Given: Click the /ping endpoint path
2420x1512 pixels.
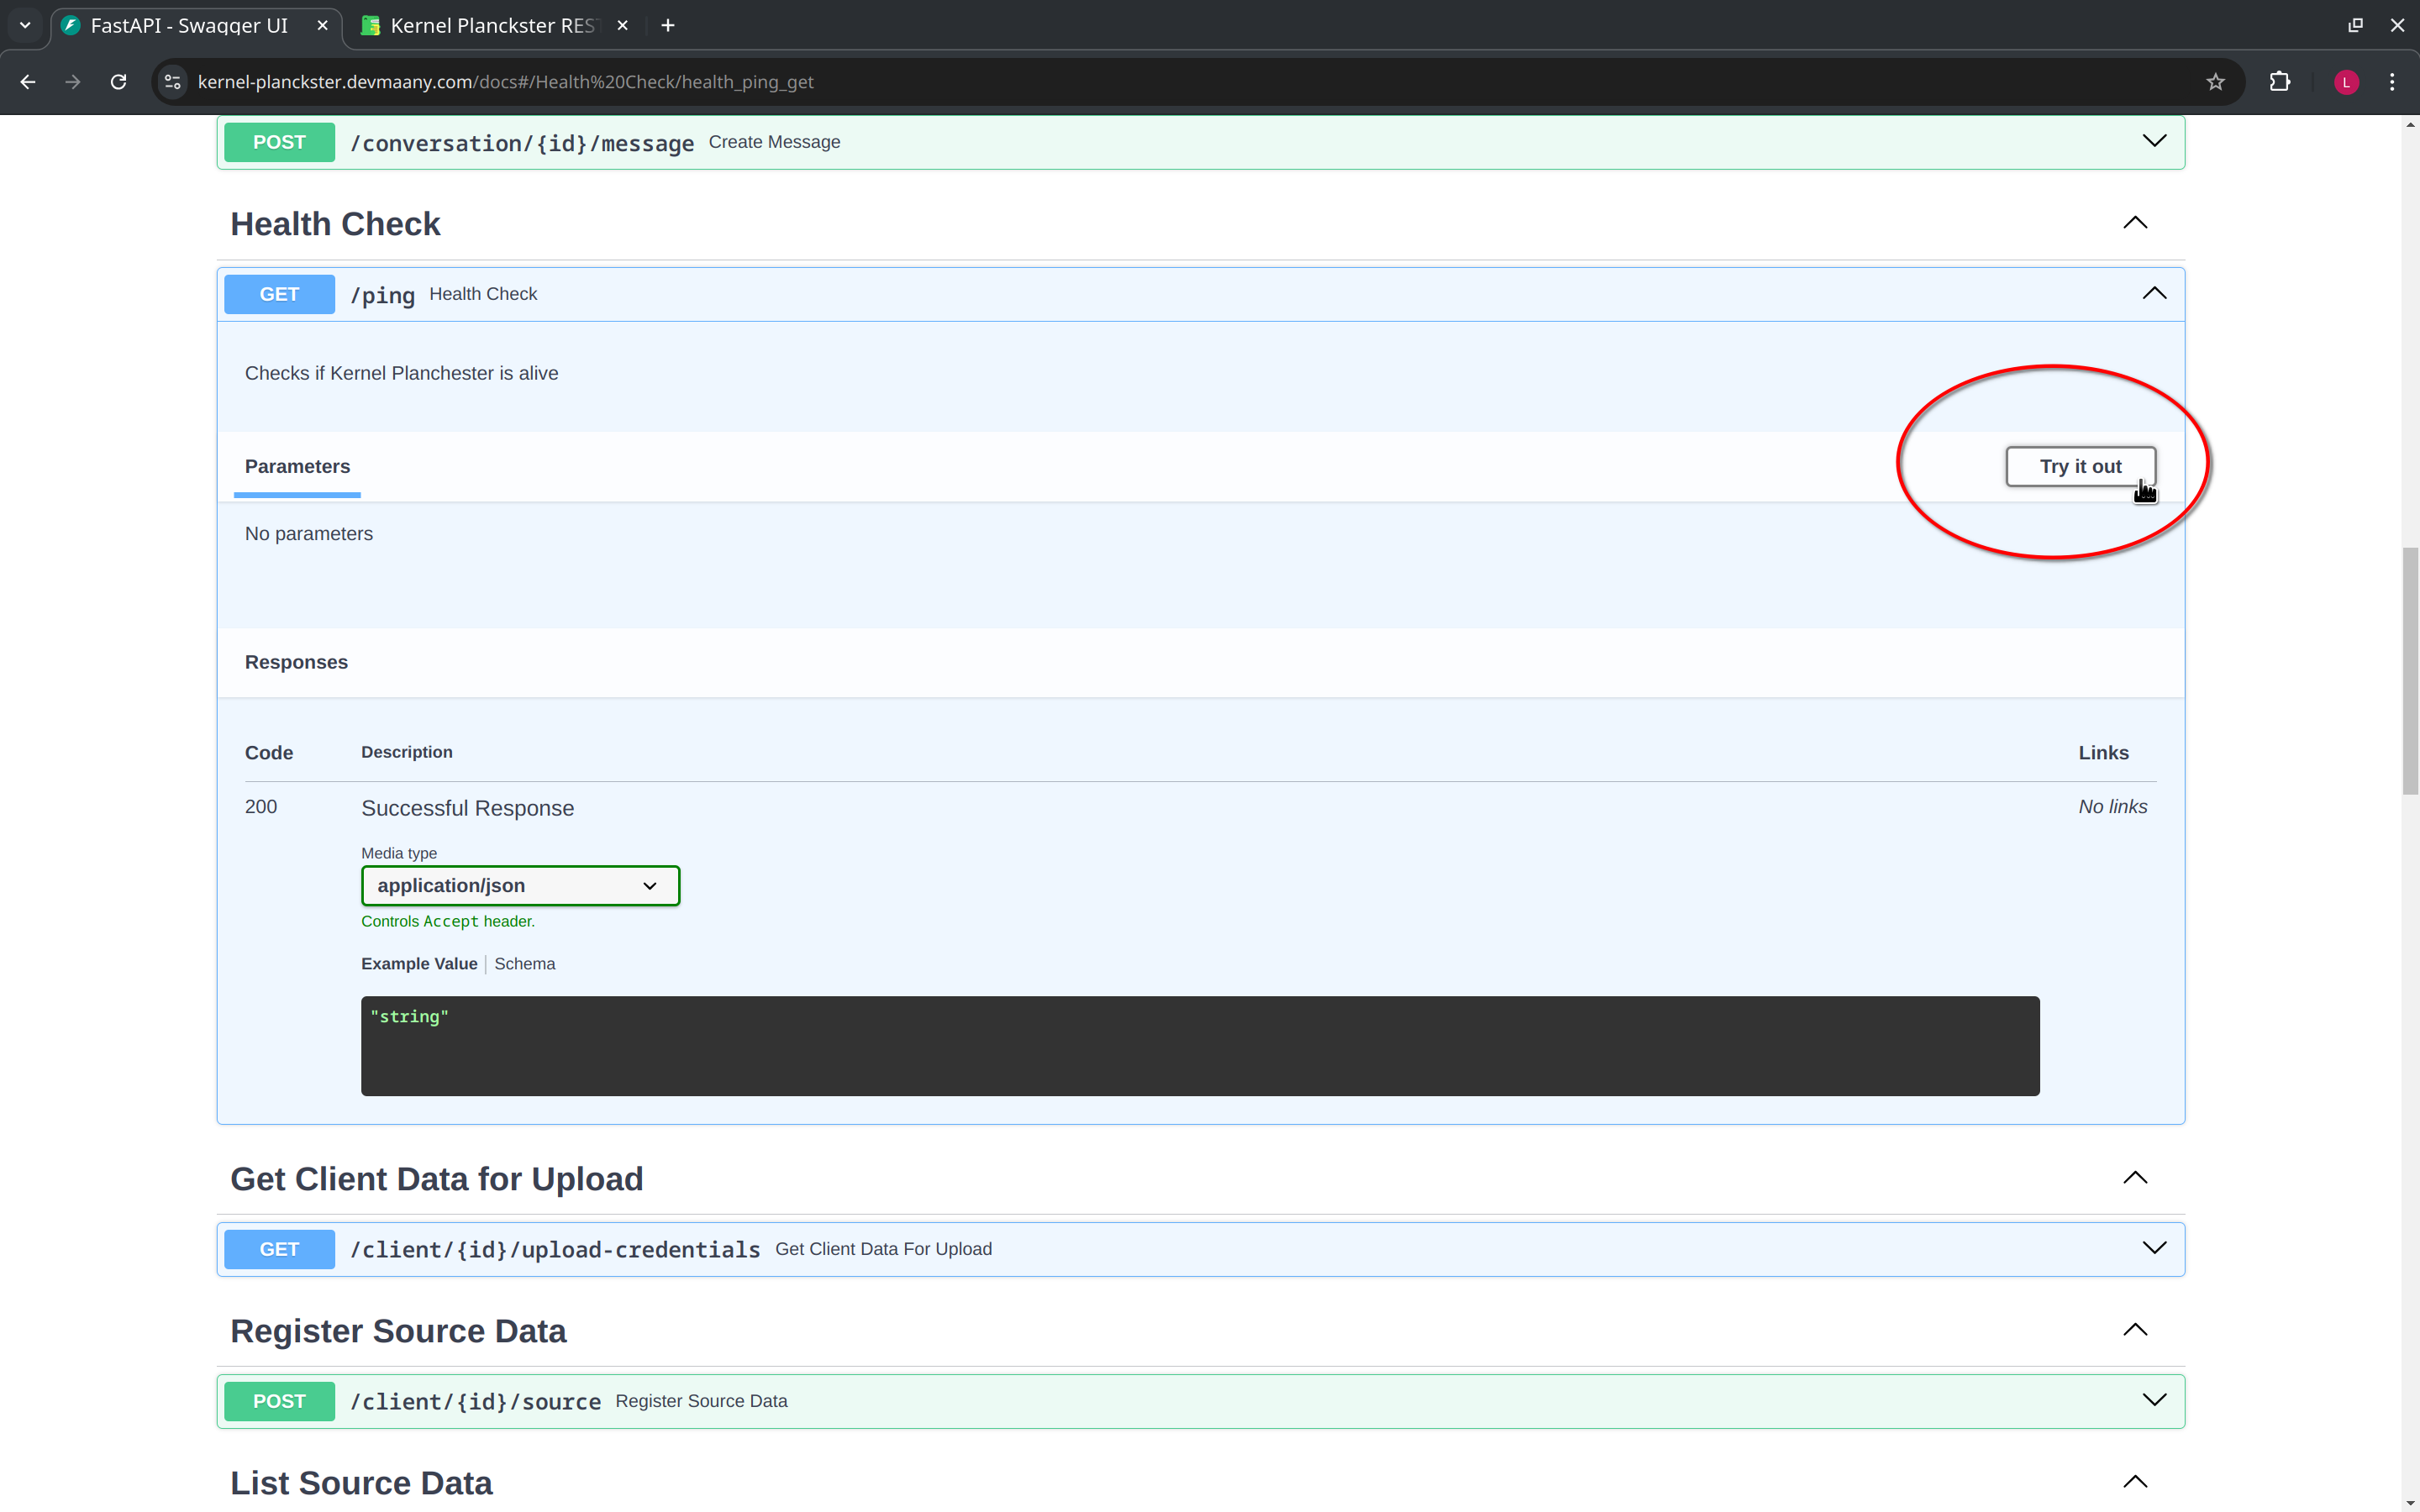Looking at the screenshot, I should pyautogui.click(x=382, y=296).
